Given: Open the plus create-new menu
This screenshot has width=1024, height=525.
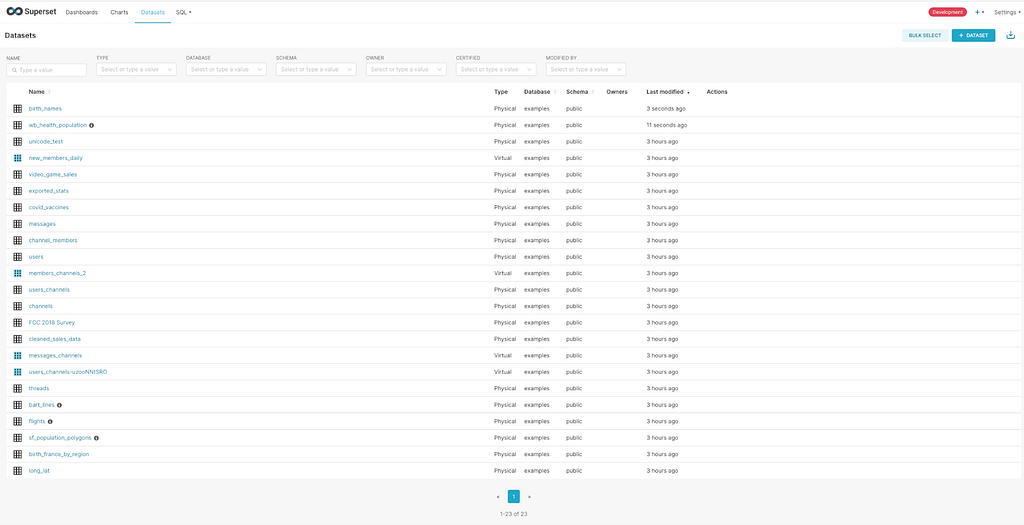Looking at the screenshot, I should pos(979,12).
